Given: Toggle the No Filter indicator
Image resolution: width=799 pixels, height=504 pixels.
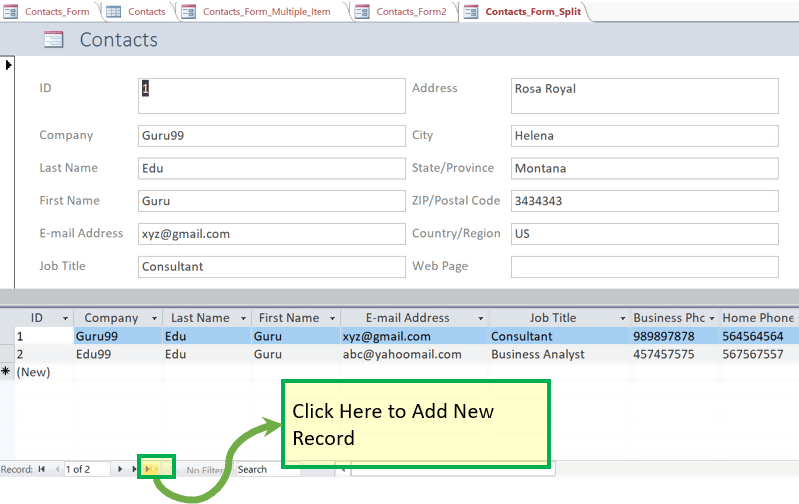Looking at the screenshot, I should tap(204, 470).
